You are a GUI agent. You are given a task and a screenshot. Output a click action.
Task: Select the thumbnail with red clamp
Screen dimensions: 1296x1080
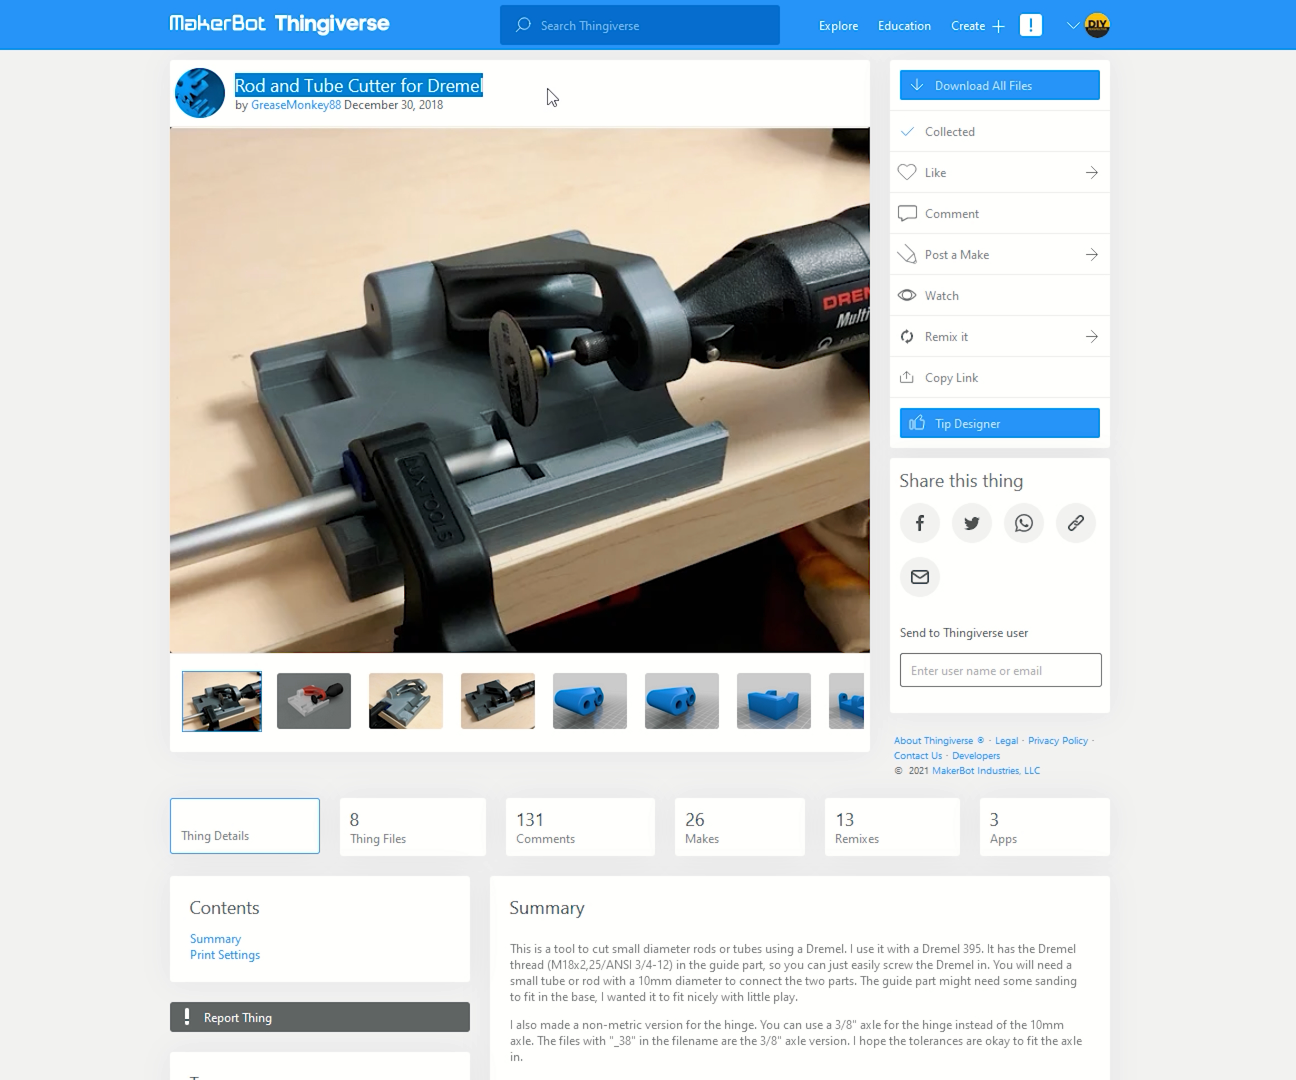(x=314, y=701)
